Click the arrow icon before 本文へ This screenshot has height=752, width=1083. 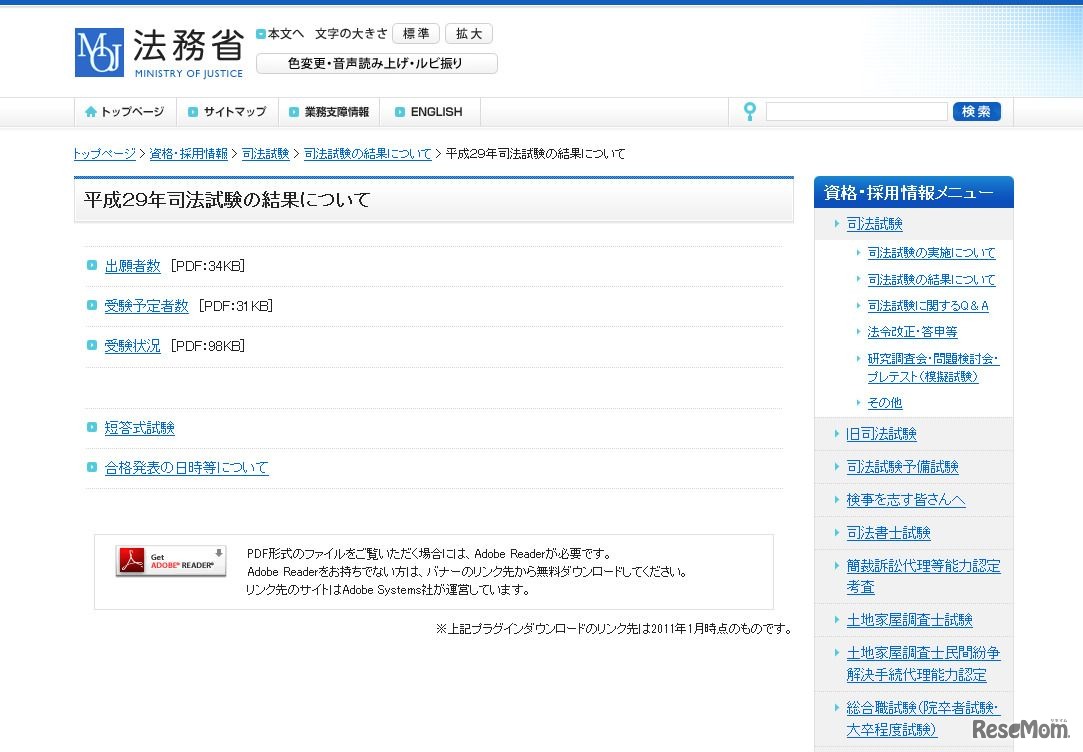260,32
